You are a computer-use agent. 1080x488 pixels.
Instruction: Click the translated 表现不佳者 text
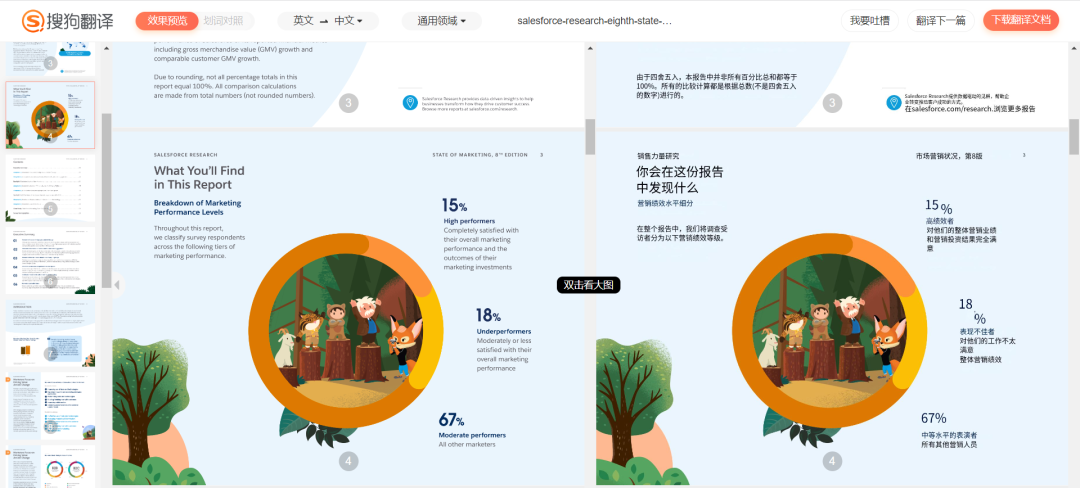coord(977,331)
